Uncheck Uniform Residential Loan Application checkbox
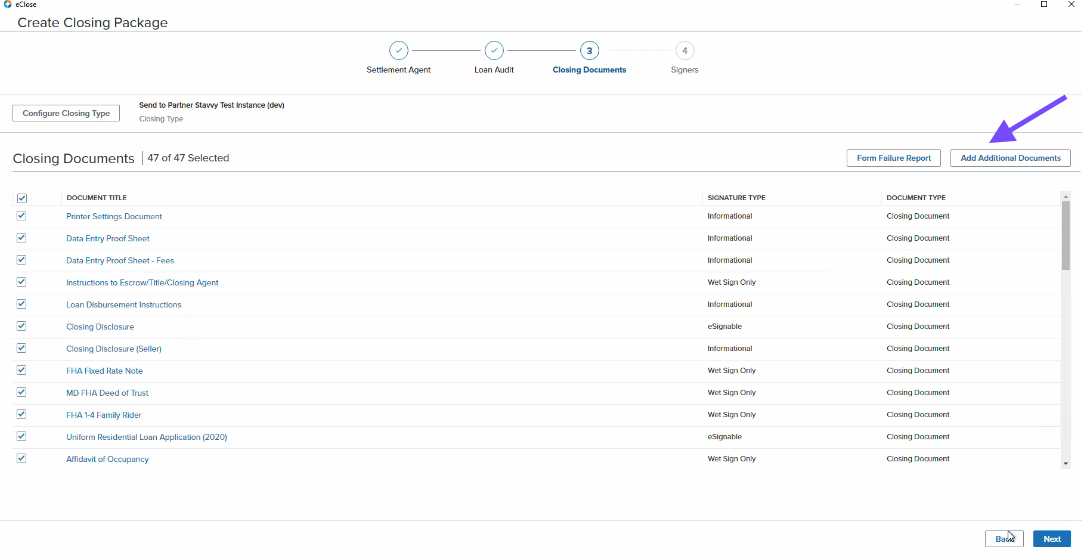1082x557 pixels. (x=21, y=437)
